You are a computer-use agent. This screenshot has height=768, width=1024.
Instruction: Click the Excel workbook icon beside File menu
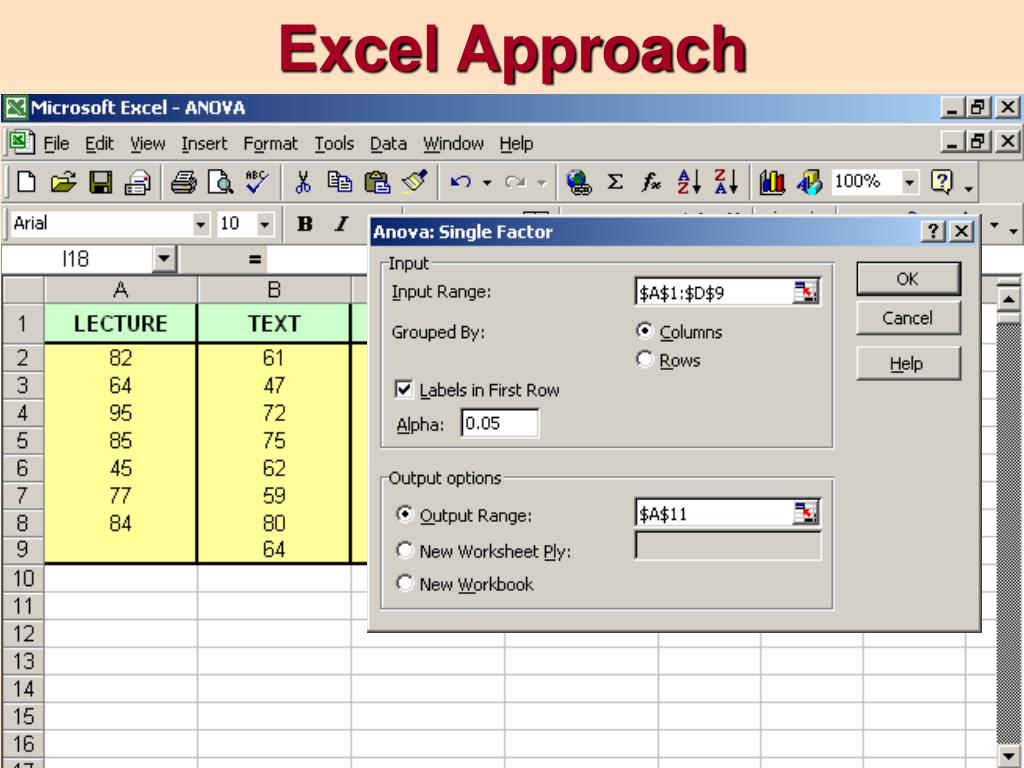tap(22, 142)
